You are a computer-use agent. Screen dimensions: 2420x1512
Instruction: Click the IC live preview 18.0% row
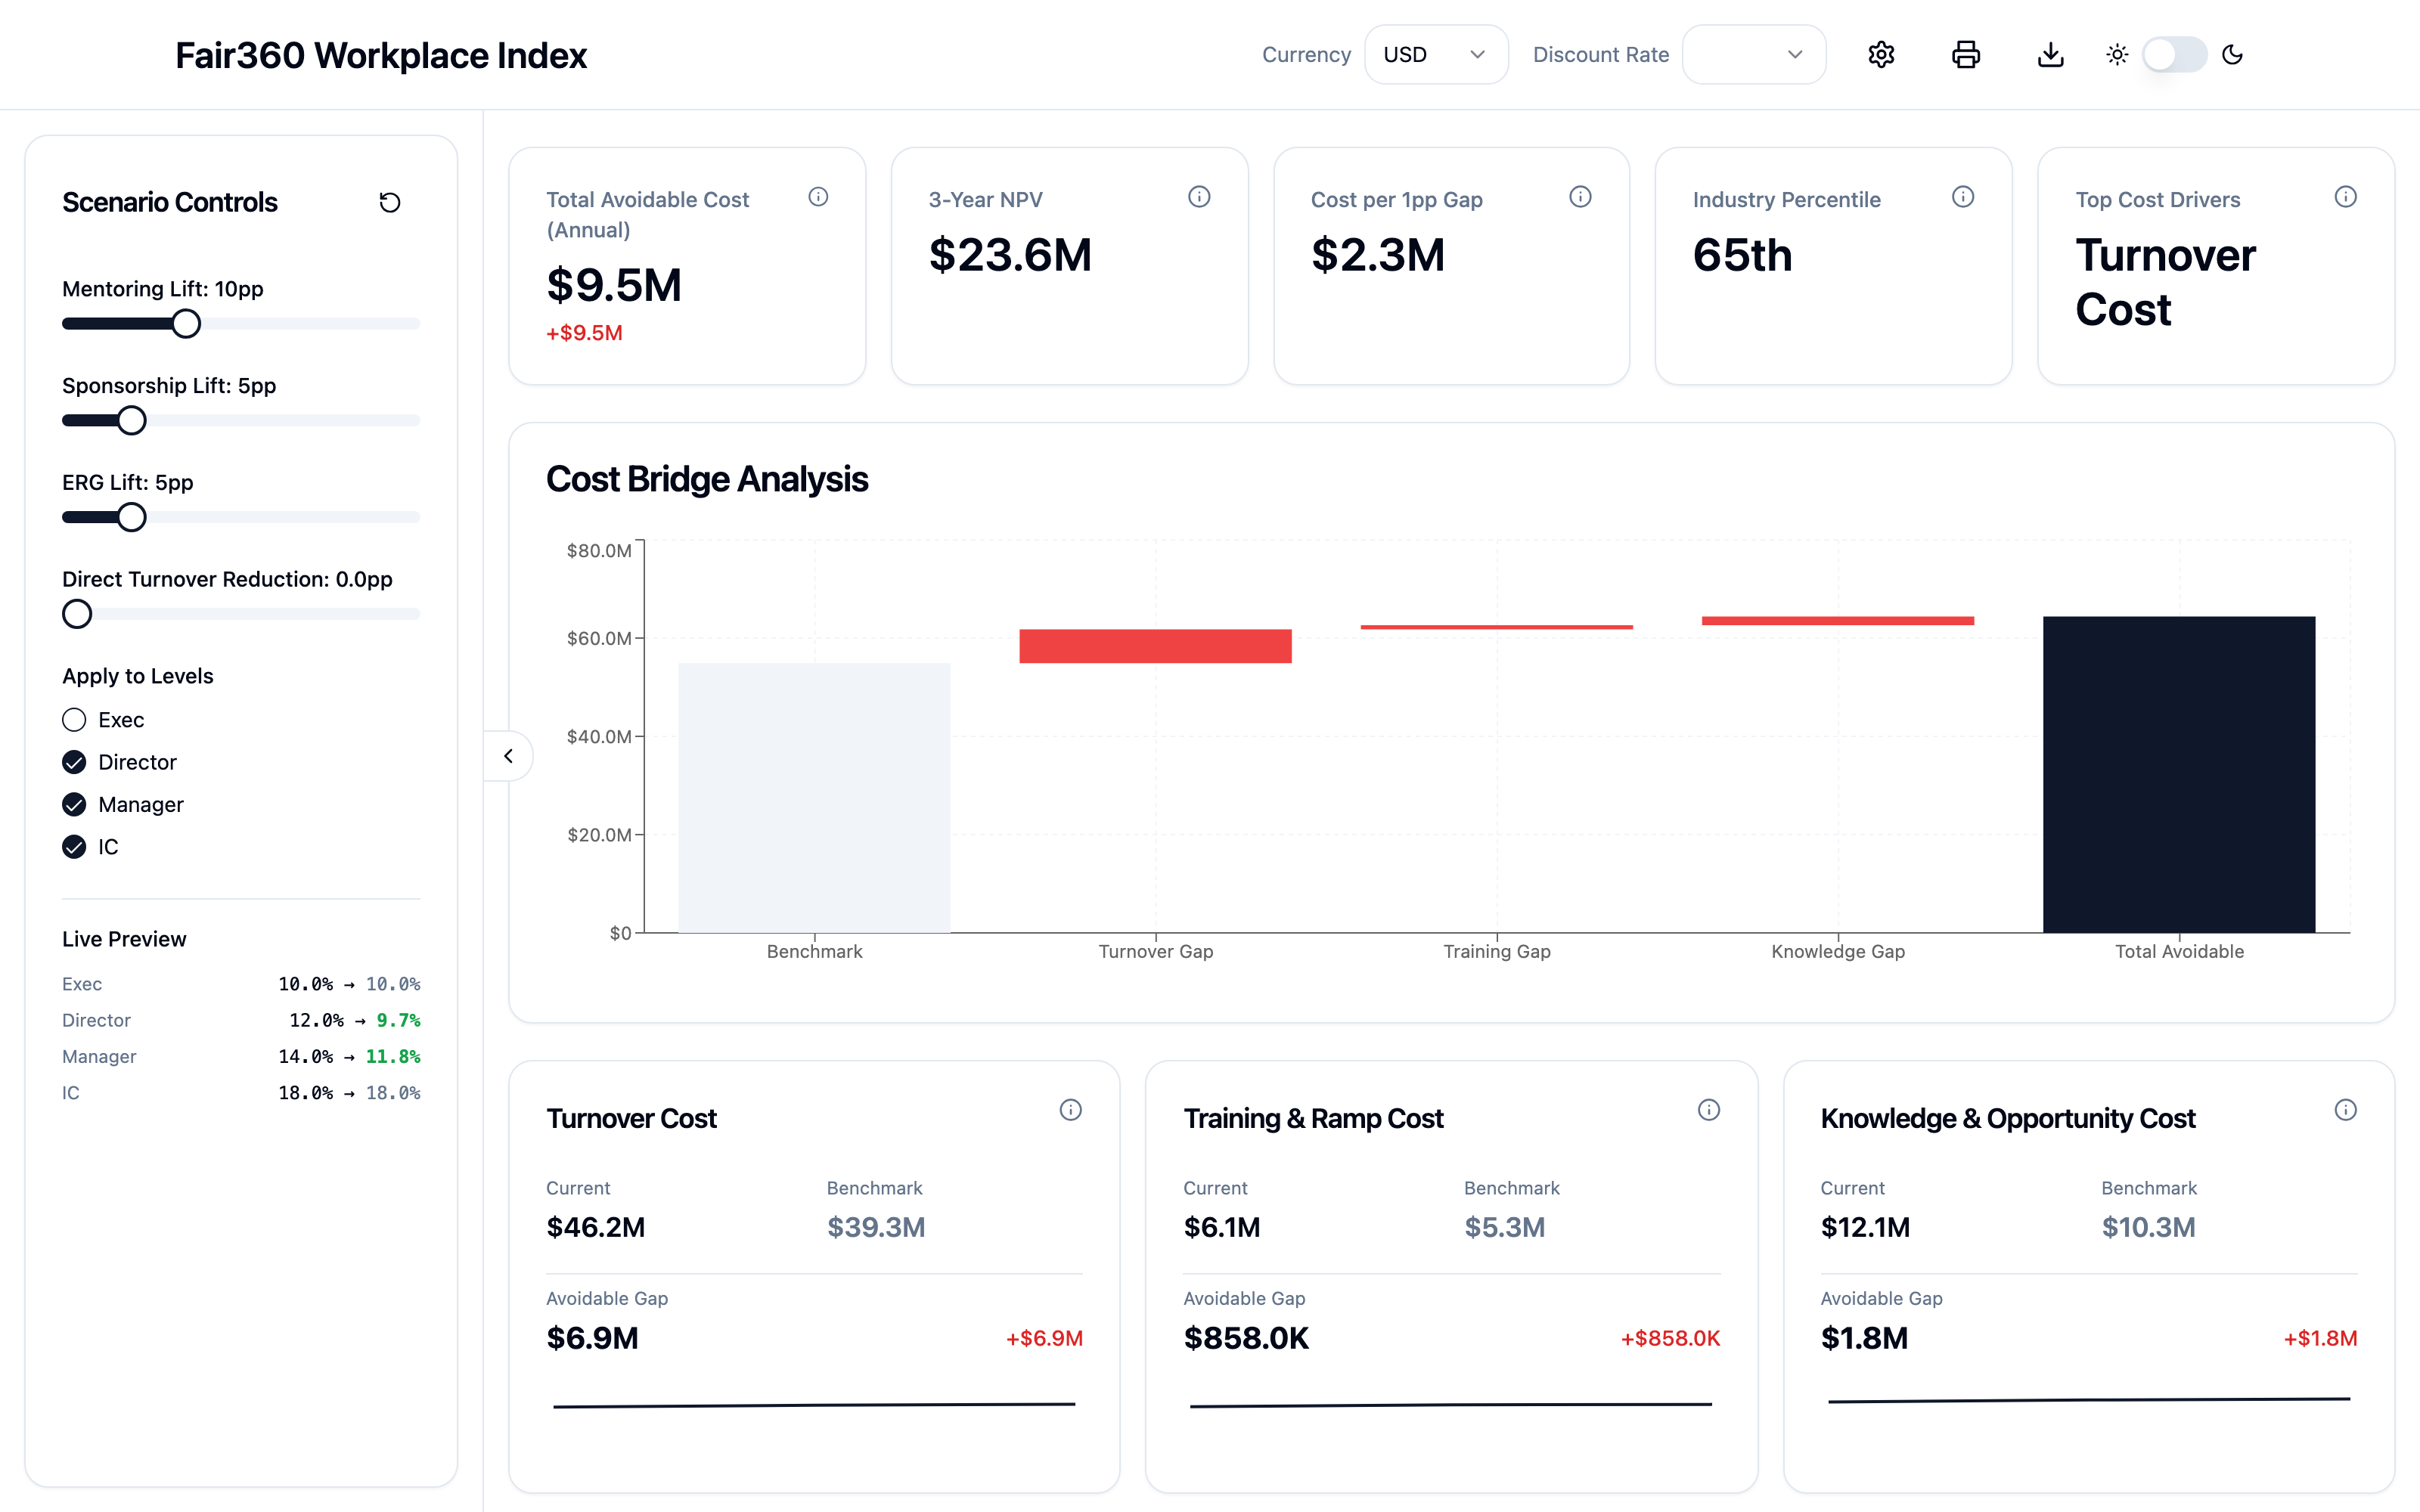tap(241, 1093)
